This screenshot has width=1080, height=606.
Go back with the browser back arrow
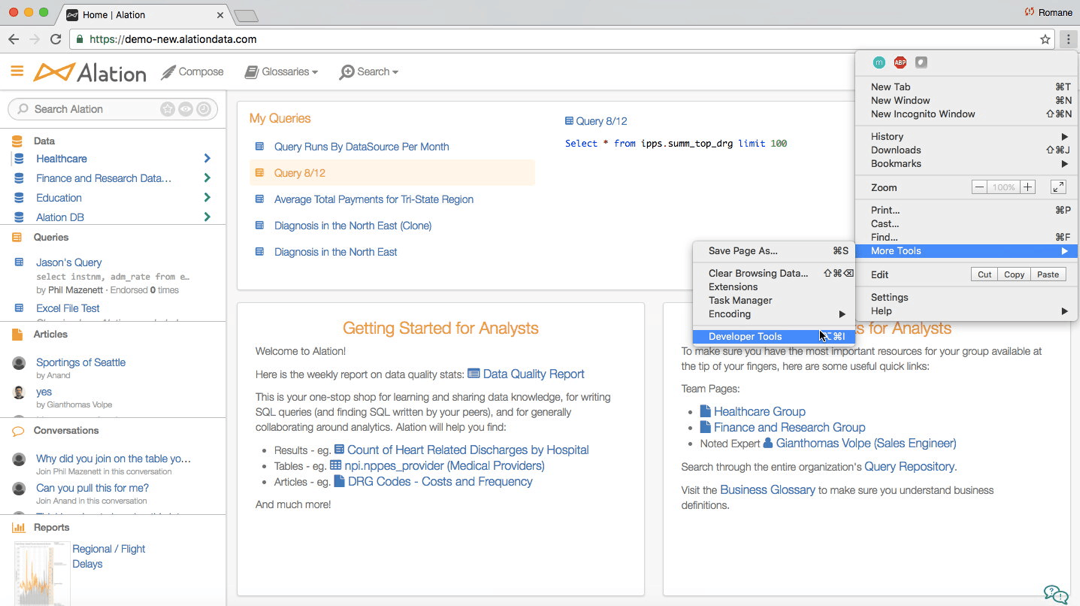(x=14, y=39)
